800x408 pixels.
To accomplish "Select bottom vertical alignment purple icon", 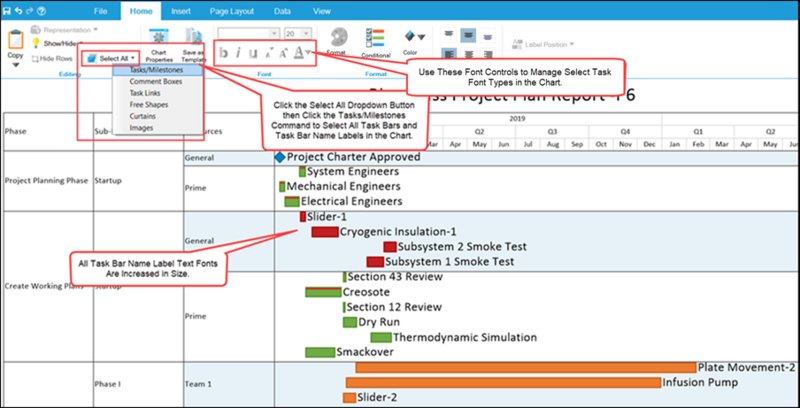I will click(x=488, y=35).
